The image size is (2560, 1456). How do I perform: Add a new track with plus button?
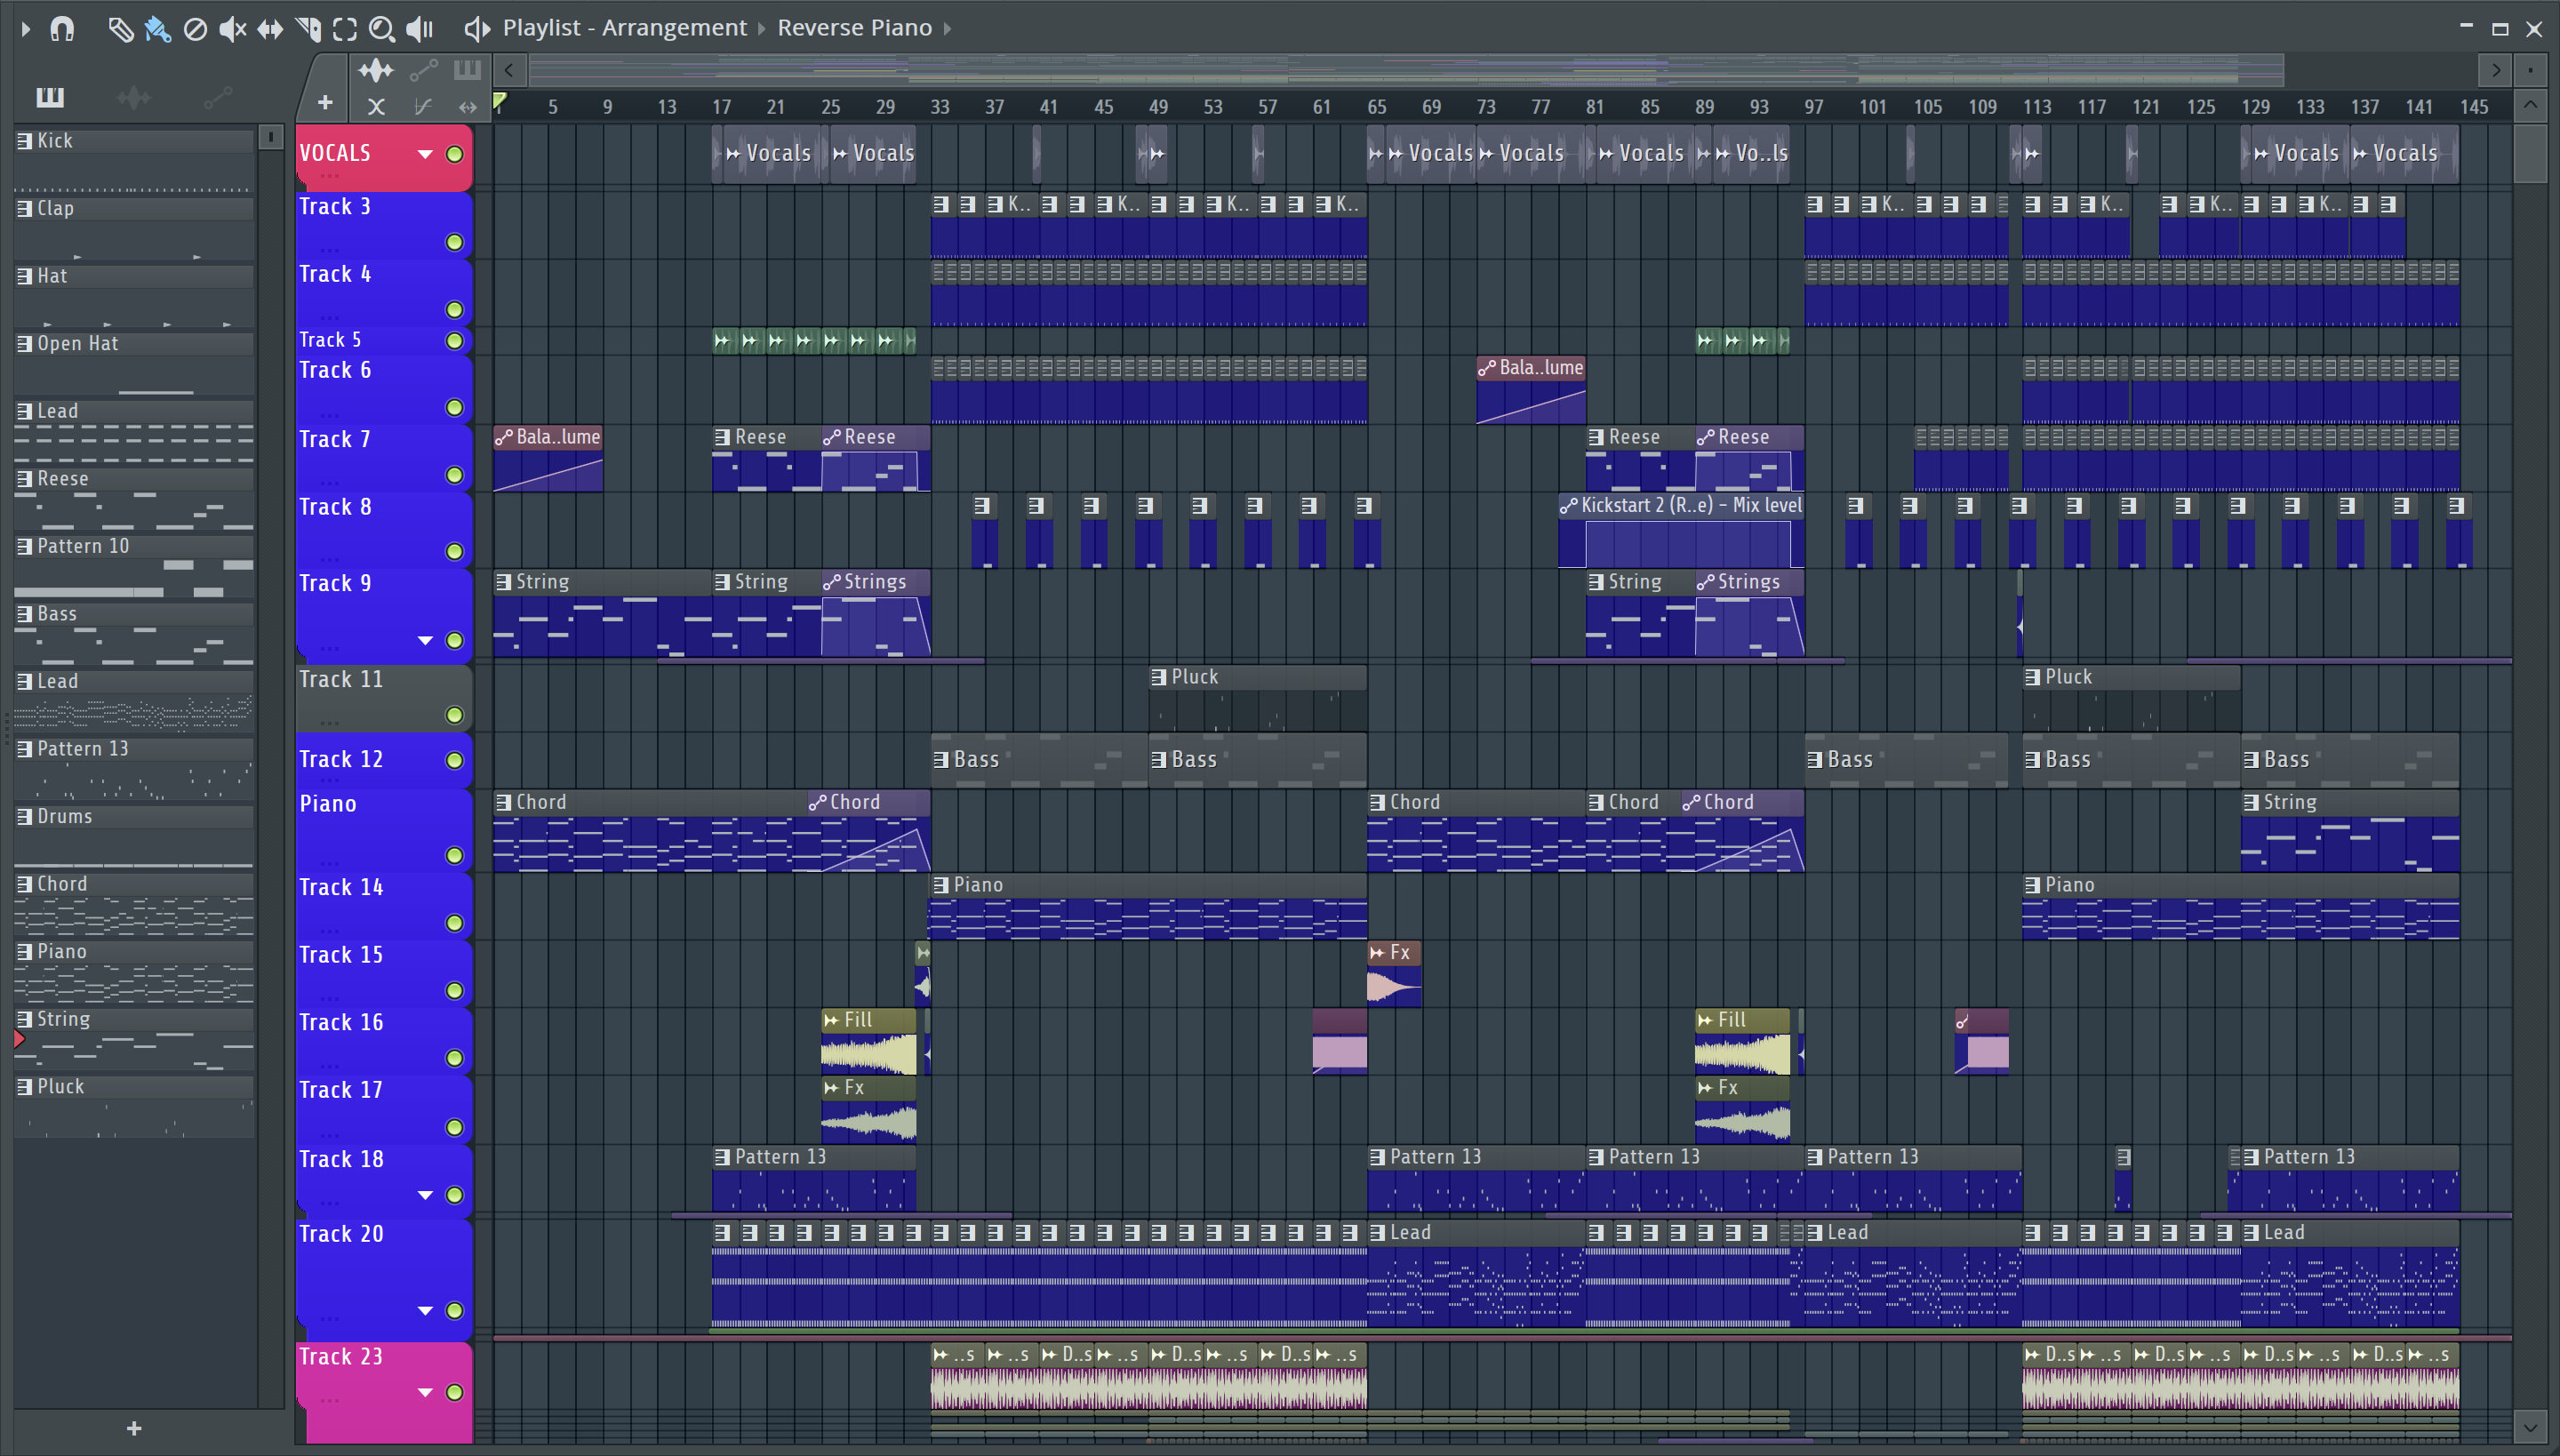[325, 102]
